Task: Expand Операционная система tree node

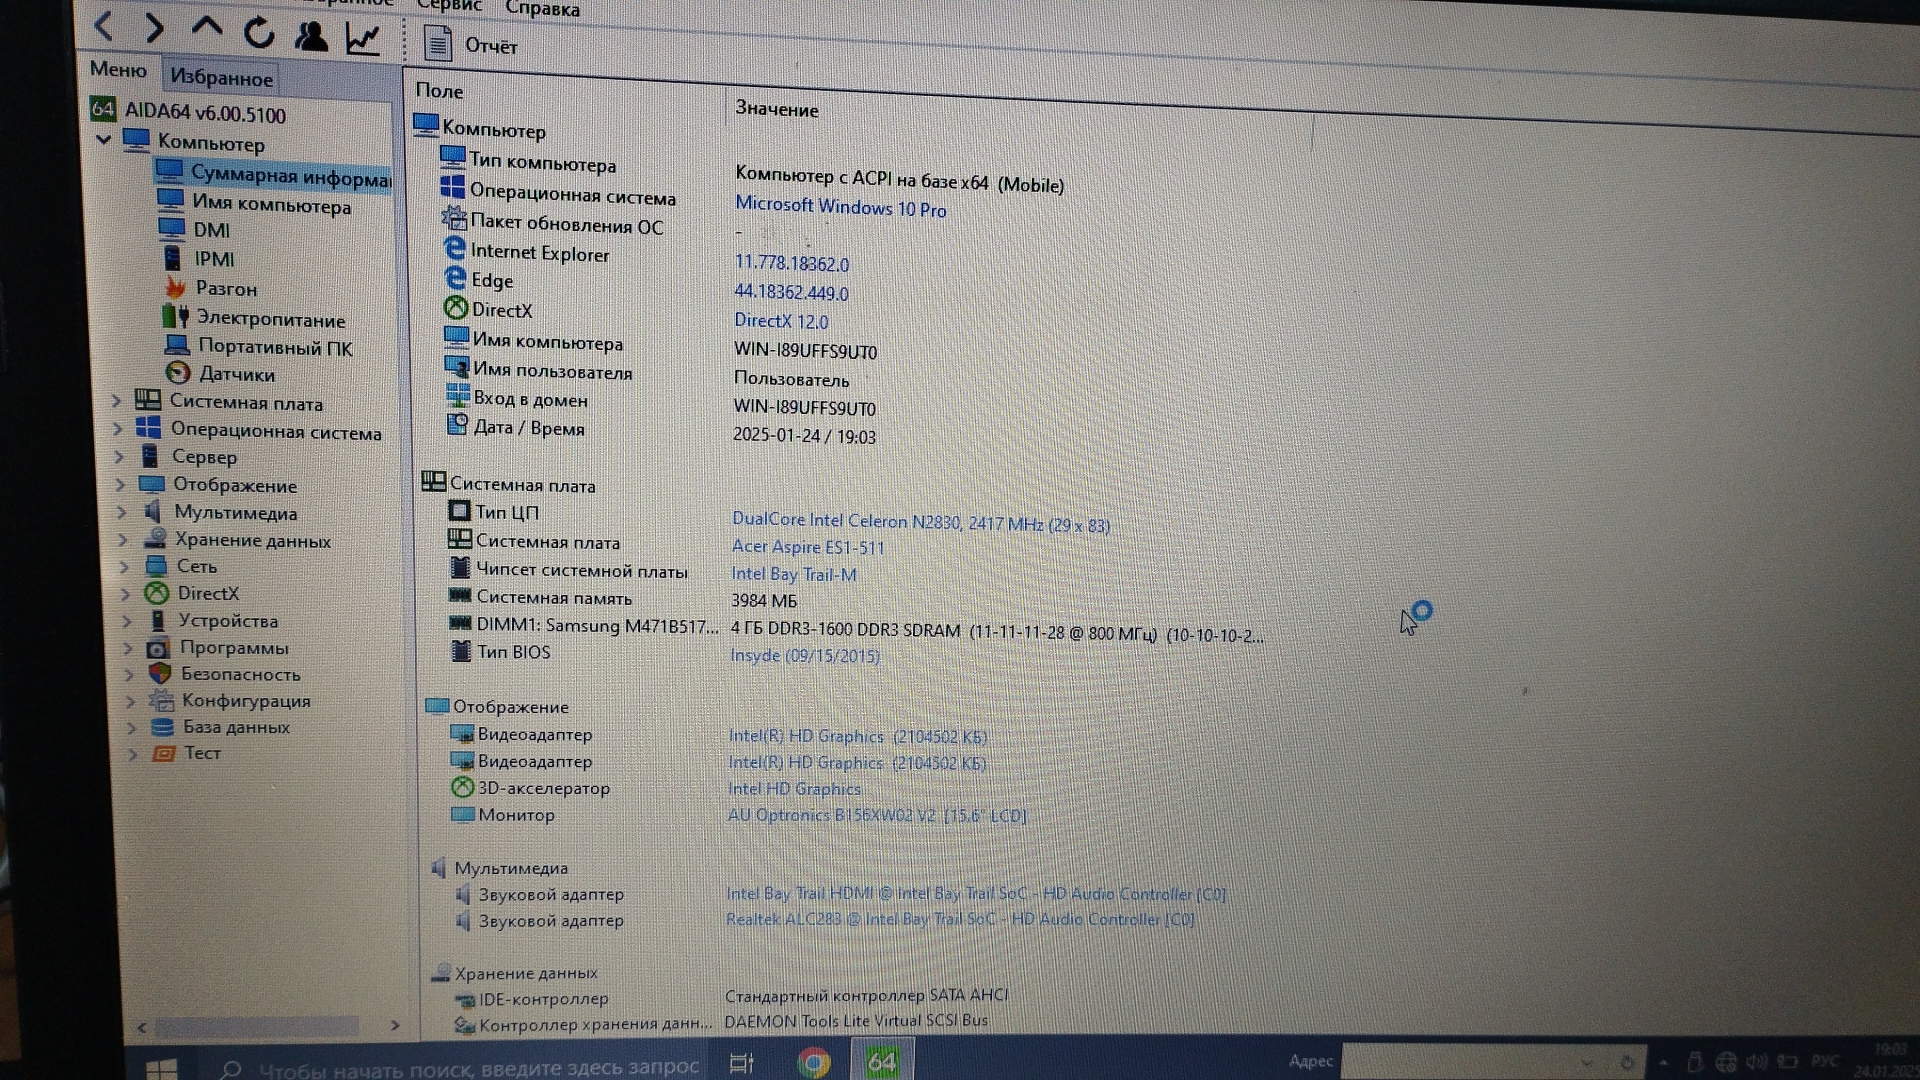Action: [118, 429]
